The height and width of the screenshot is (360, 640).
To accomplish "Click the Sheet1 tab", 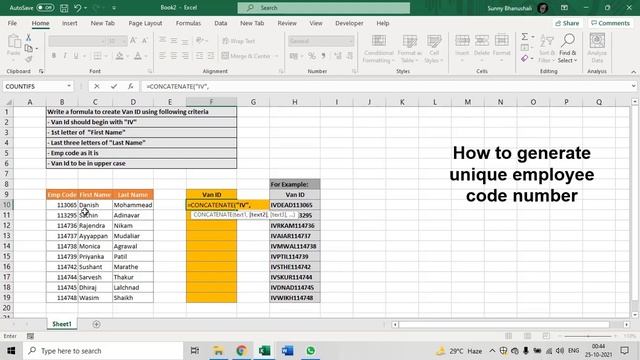I will click(x=62, y=324).
